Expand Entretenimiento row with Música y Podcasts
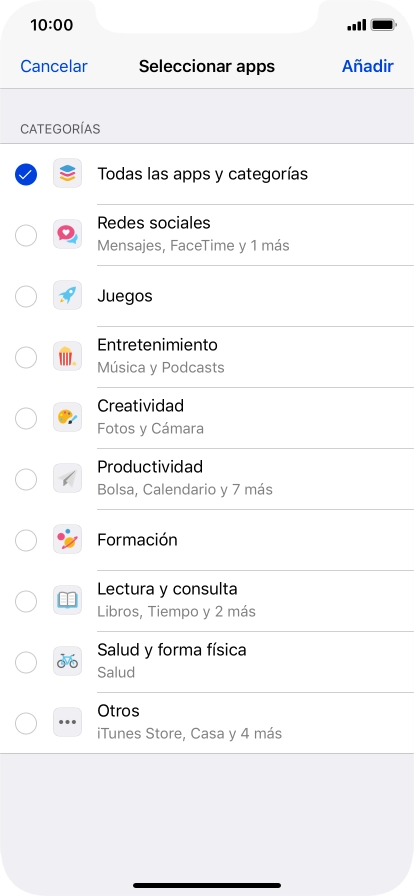The image size is (414, 896). 207,357
